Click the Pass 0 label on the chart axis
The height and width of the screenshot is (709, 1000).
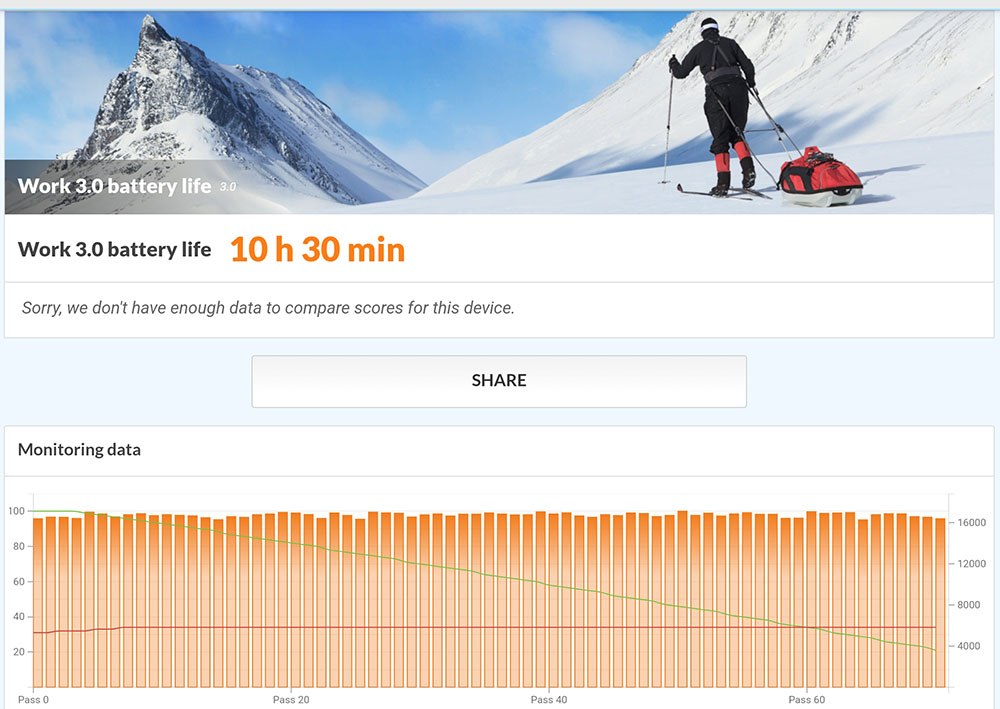click(33, 699)
